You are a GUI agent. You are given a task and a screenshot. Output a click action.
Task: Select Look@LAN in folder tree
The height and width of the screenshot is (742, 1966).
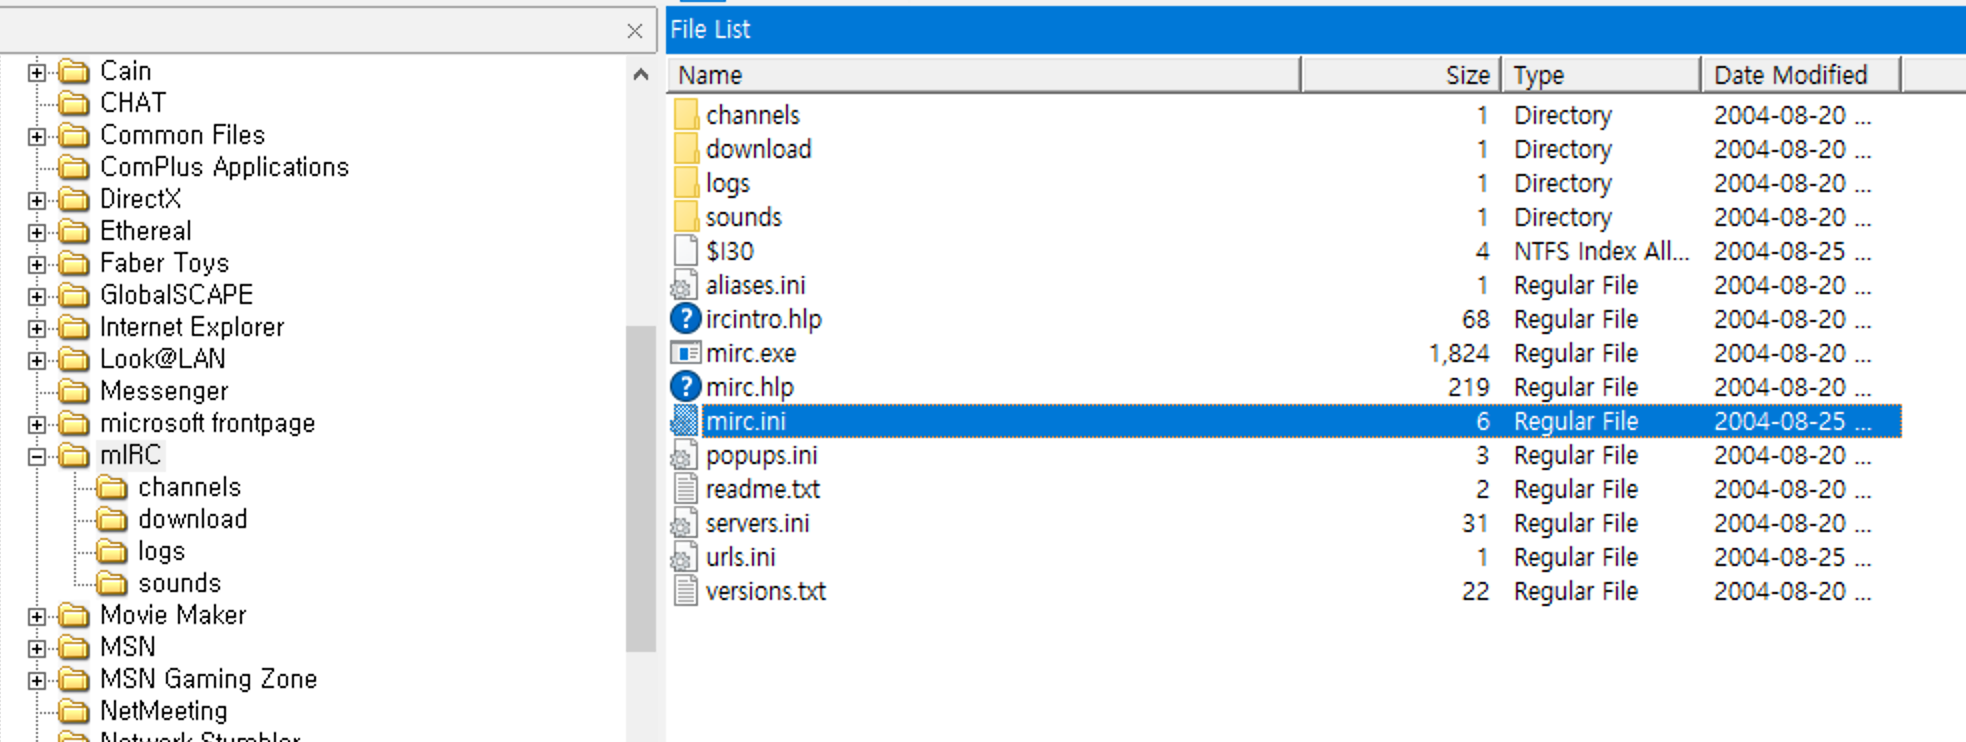[x=163, y=359]
